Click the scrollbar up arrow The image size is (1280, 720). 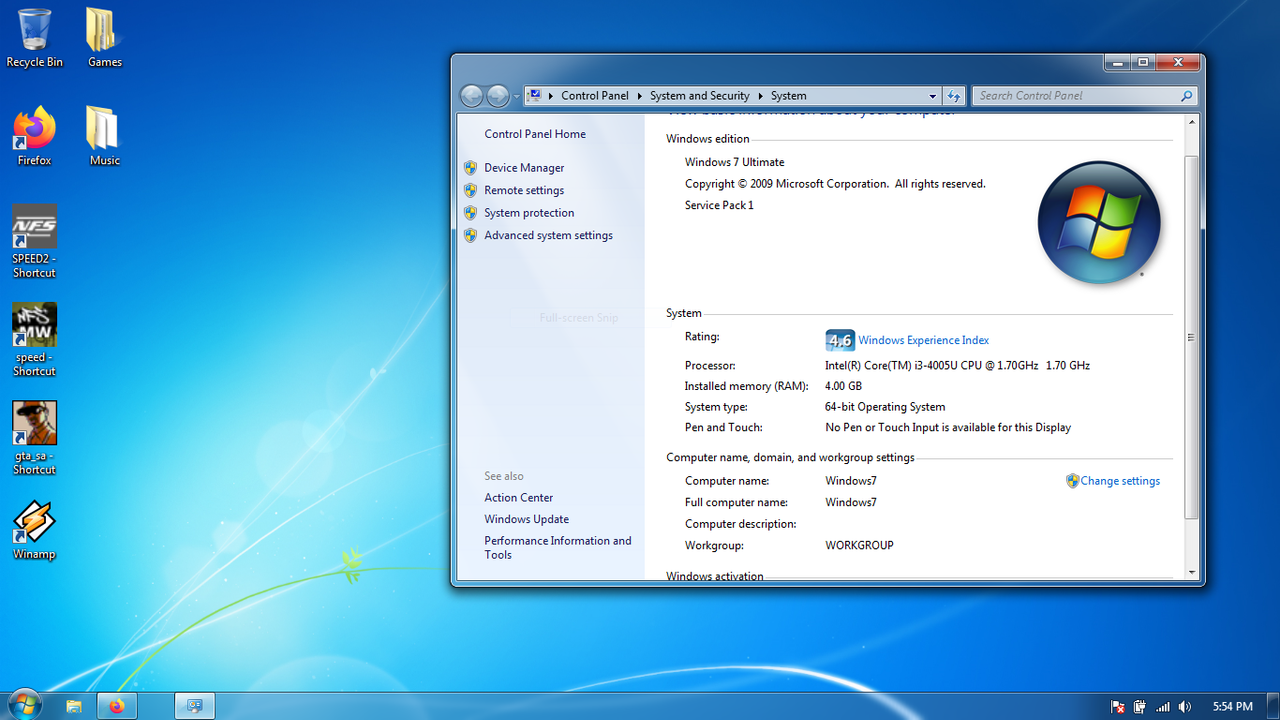click(1191, 122)
